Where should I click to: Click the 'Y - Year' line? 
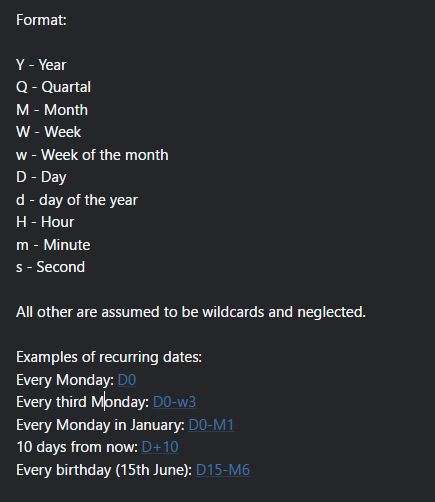click(41, 65)
